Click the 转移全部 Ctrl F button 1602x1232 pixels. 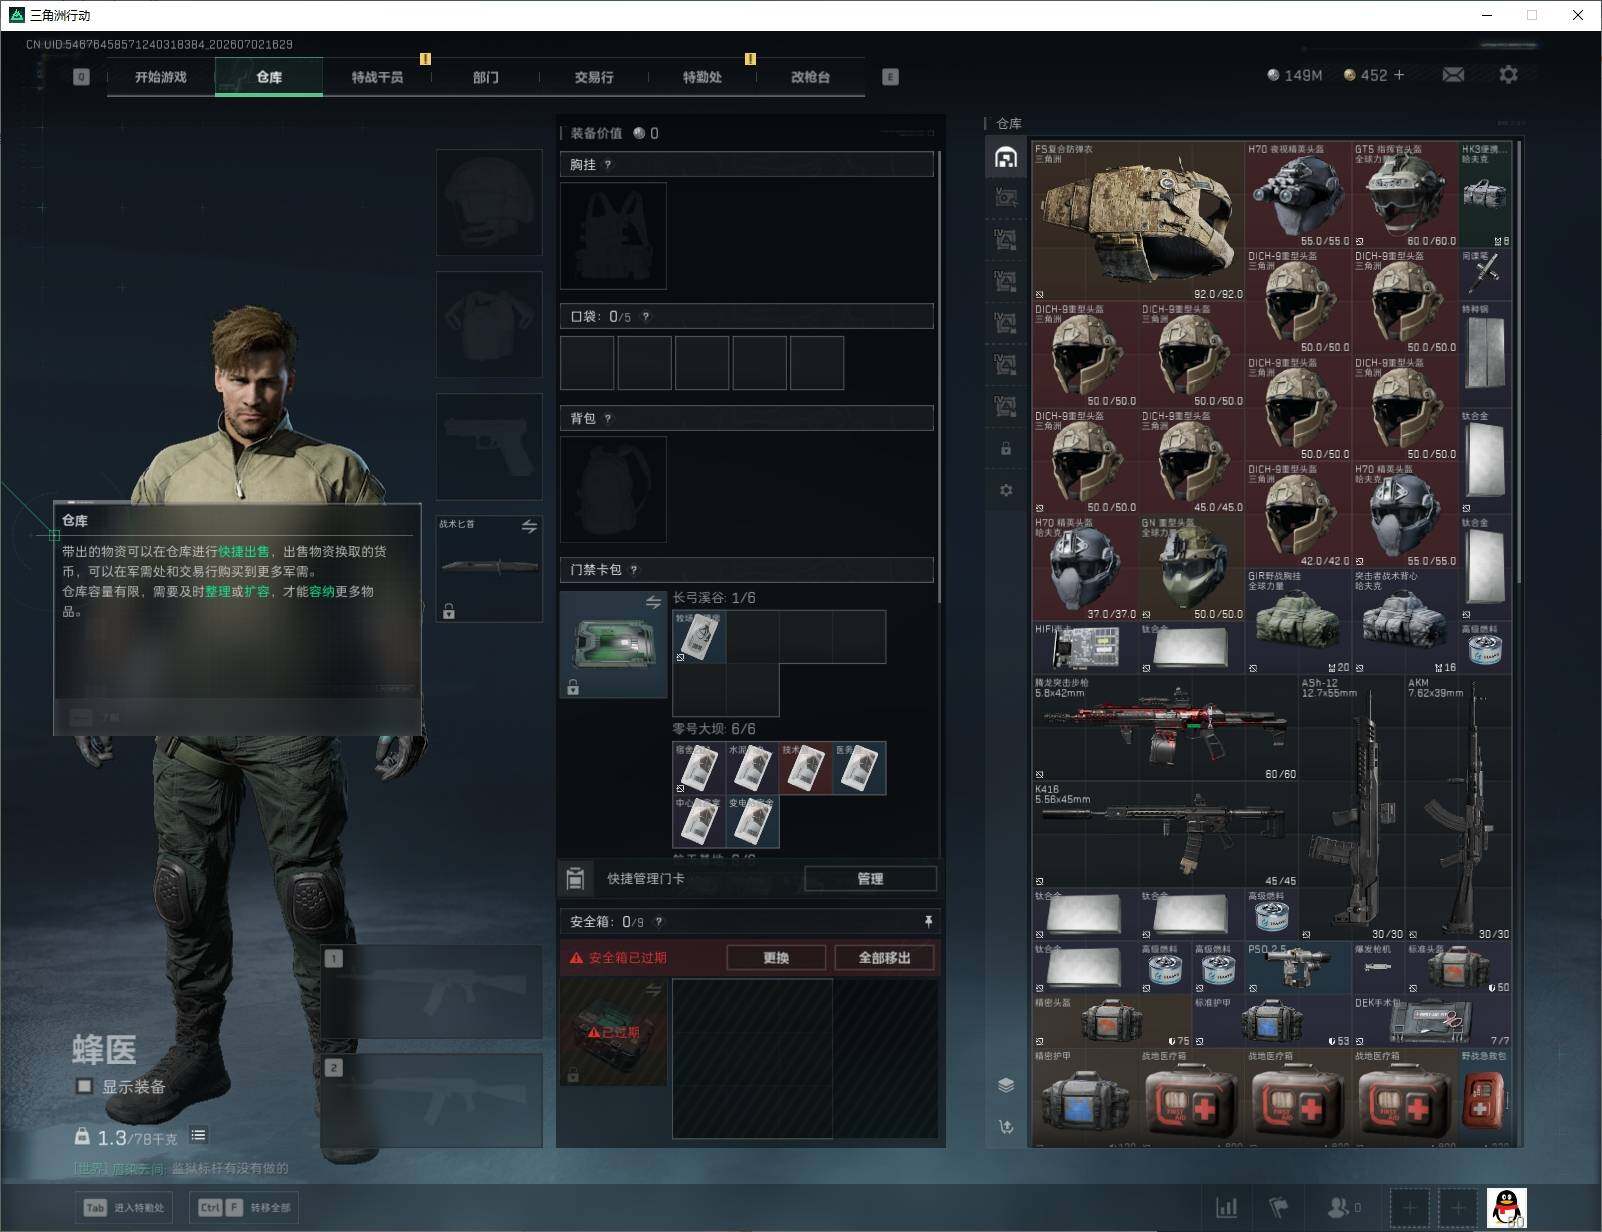[x=243, y=1208]
